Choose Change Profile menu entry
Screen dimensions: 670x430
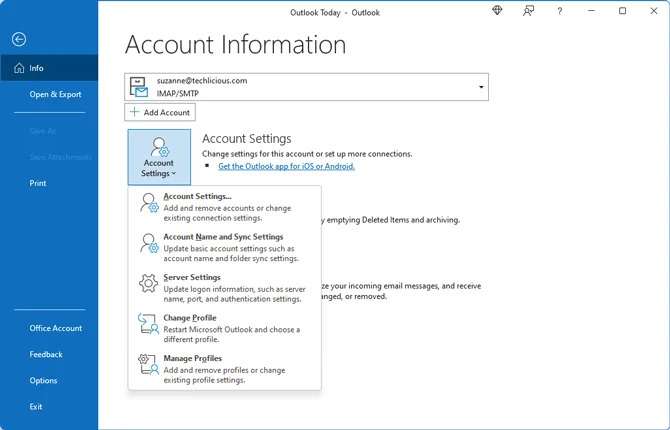coord(224,328)
